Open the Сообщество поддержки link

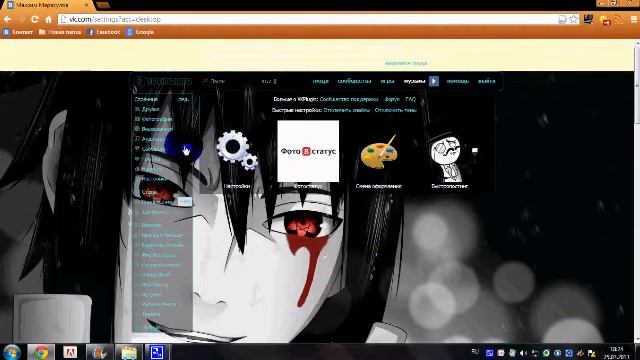(x=349, y=99)
